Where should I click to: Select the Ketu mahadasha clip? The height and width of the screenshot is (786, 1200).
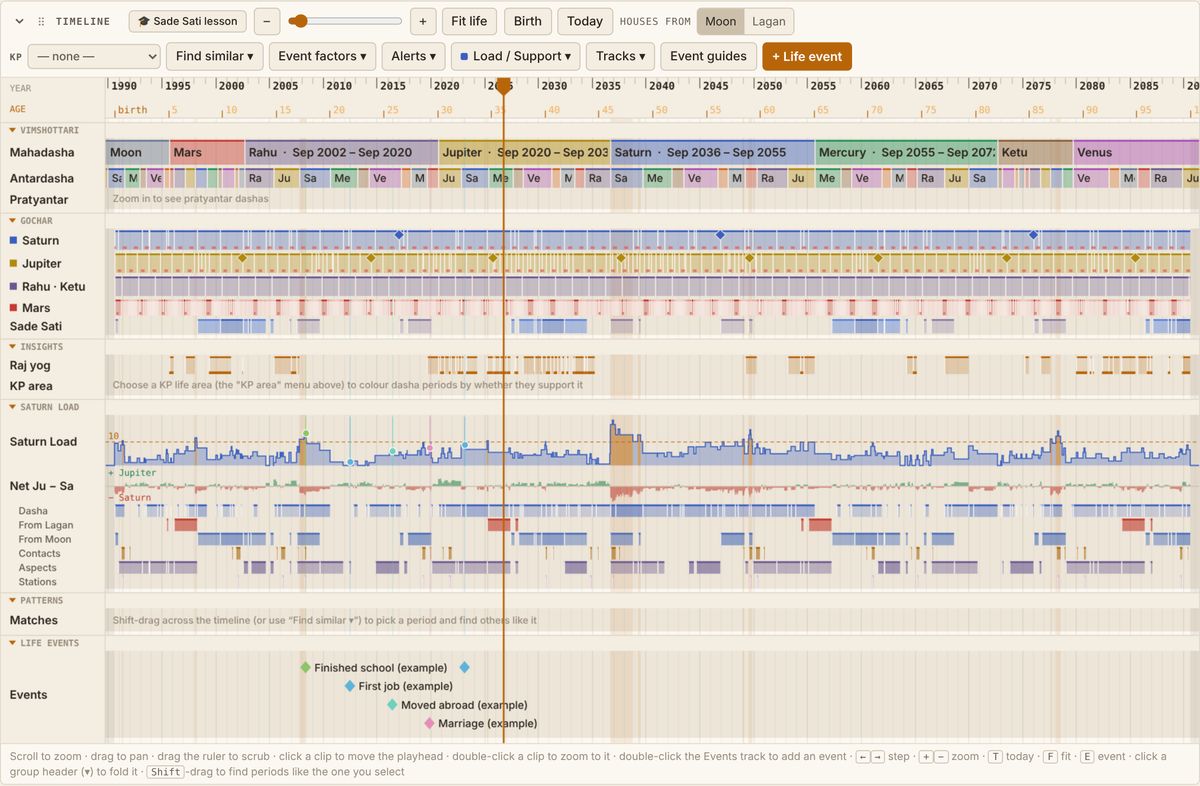(x=1035, y=153)
